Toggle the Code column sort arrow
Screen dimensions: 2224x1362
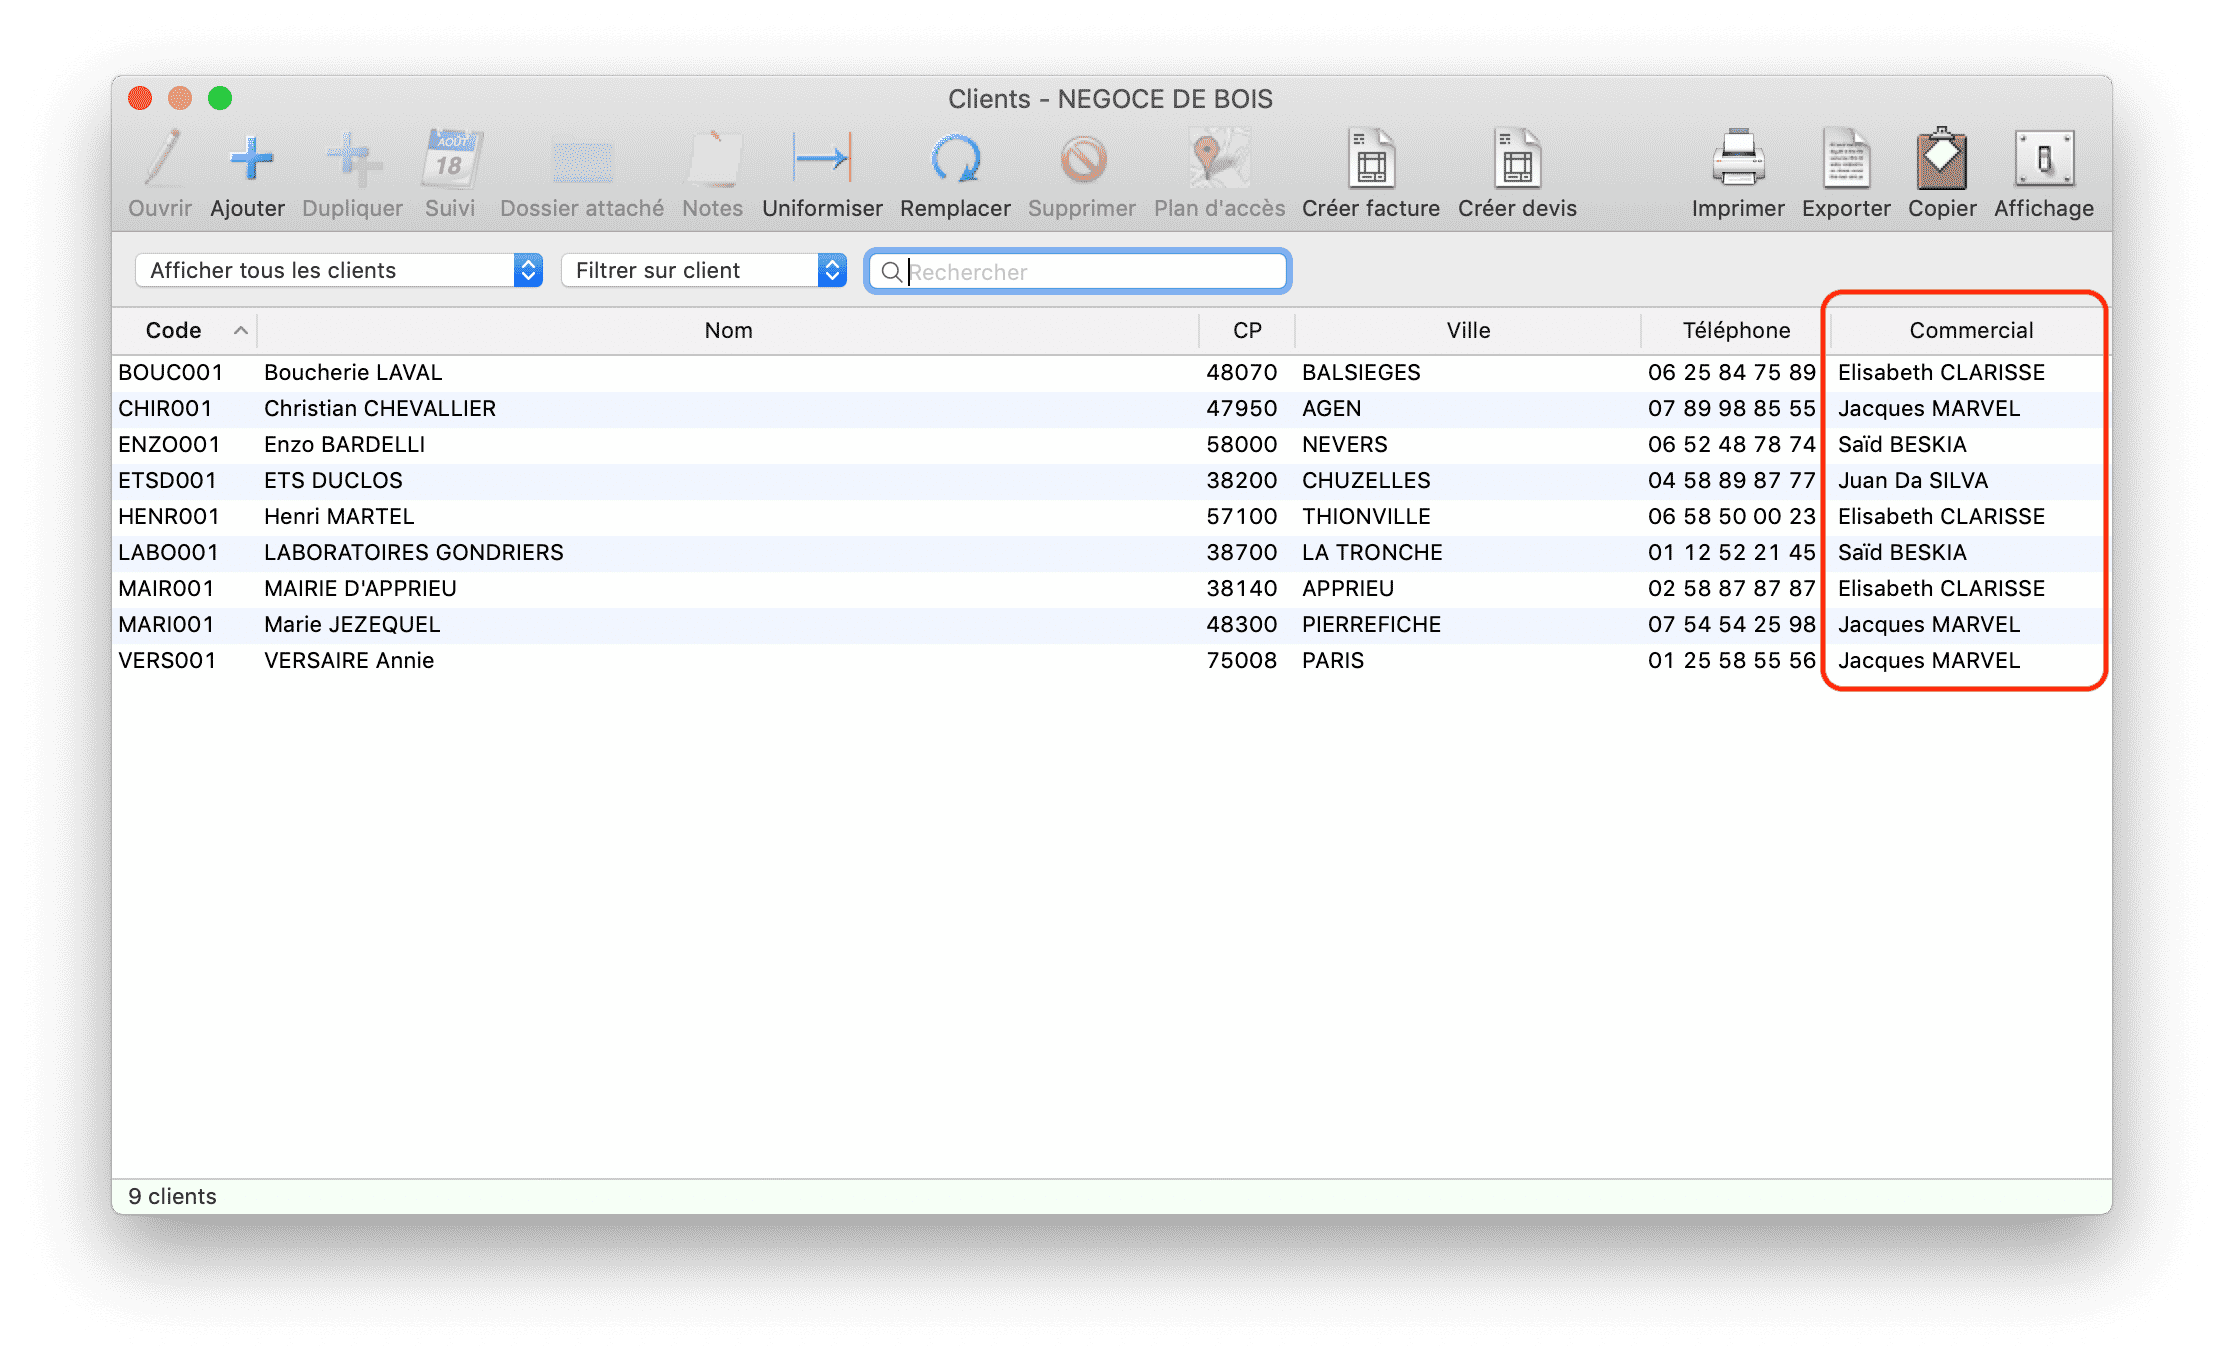click(240, 330)
